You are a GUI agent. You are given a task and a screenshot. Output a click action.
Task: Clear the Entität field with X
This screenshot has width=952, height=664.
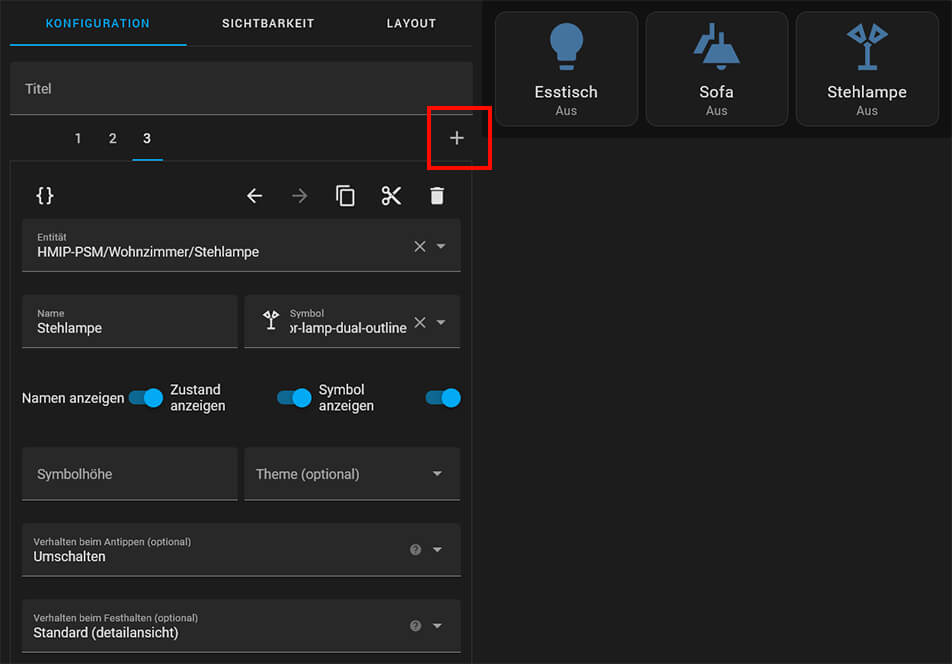coord(420,246)
